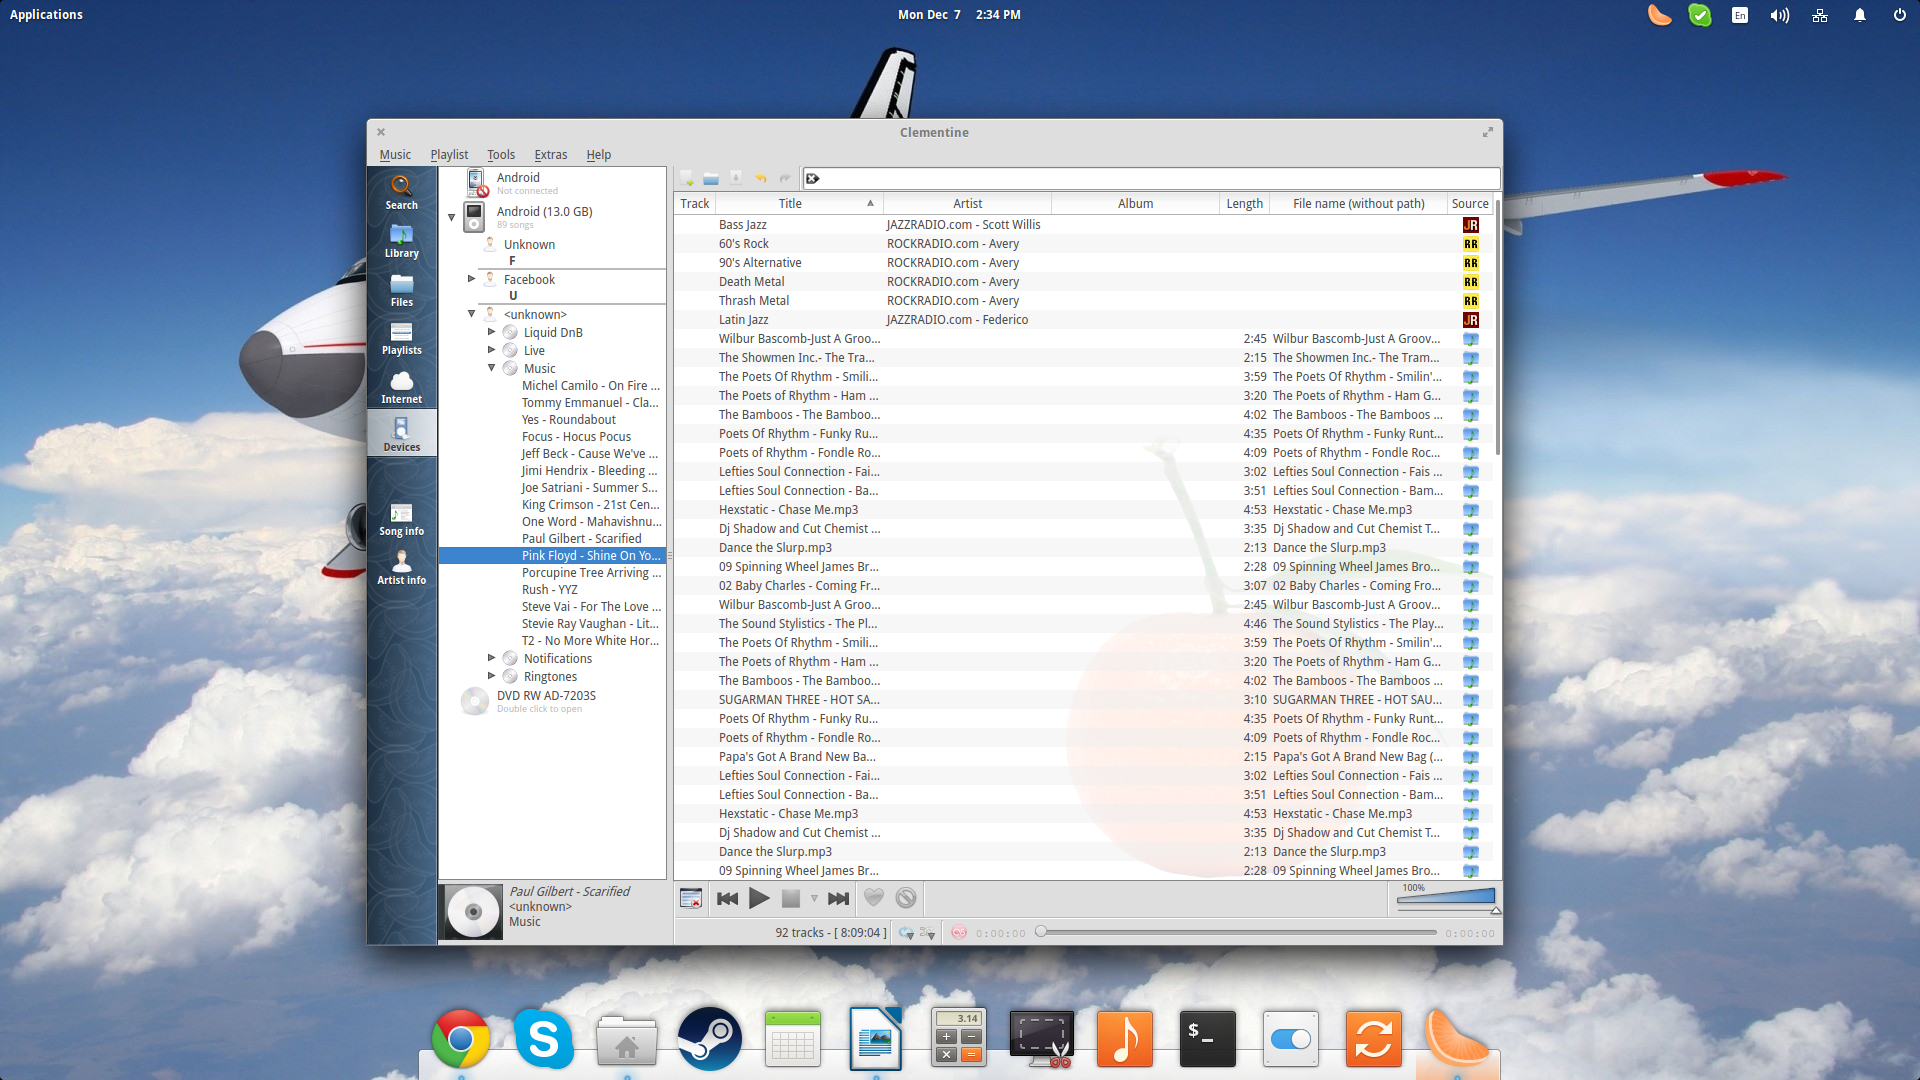Open the Files sidebar tab
This screenshot has width=1920, height=1080.
point(401,290)
